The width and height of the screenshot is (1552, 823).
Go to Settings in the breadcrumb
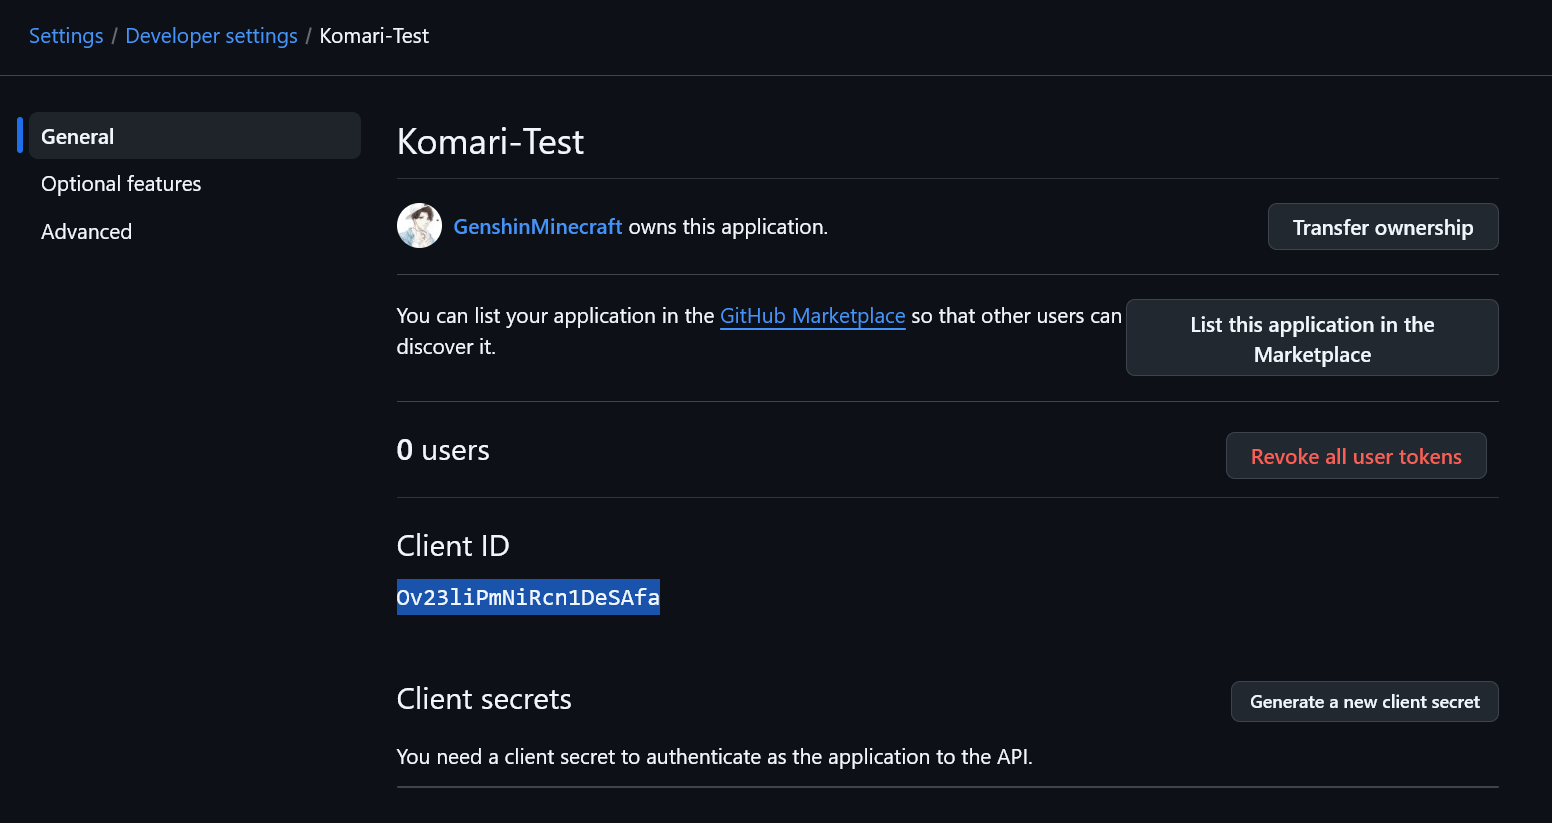(66, 36)
